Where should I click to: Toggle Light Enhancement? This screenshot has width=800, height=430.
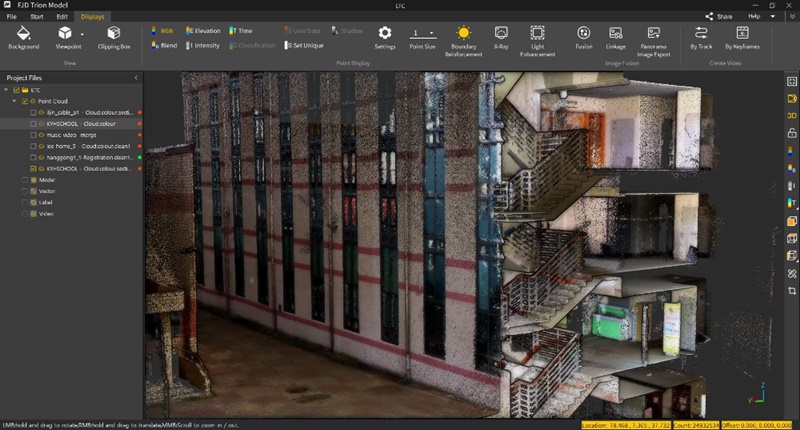click(537, 41)
